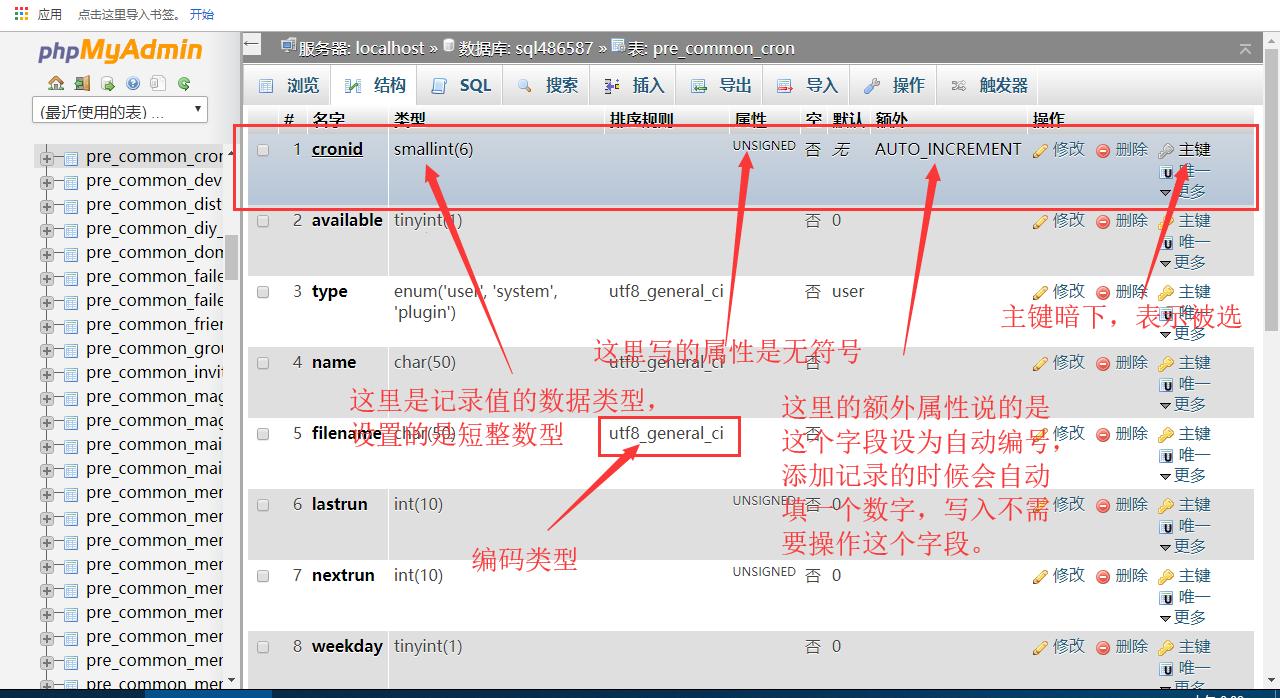This screenshot has height=698, width=1280.
Task: Click table icon beside pre_common_dev entry
Action: point(71,182)
